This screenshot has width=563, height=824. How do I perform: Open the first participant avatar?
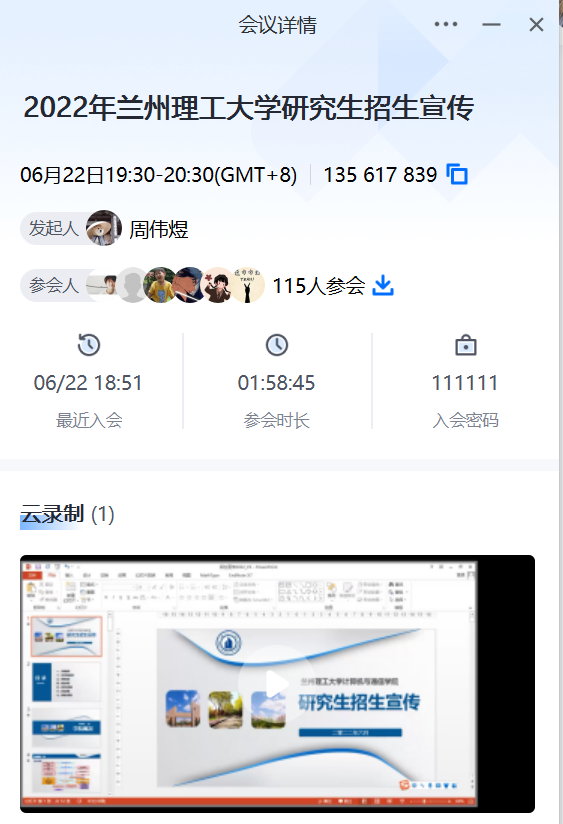point(103,285)
